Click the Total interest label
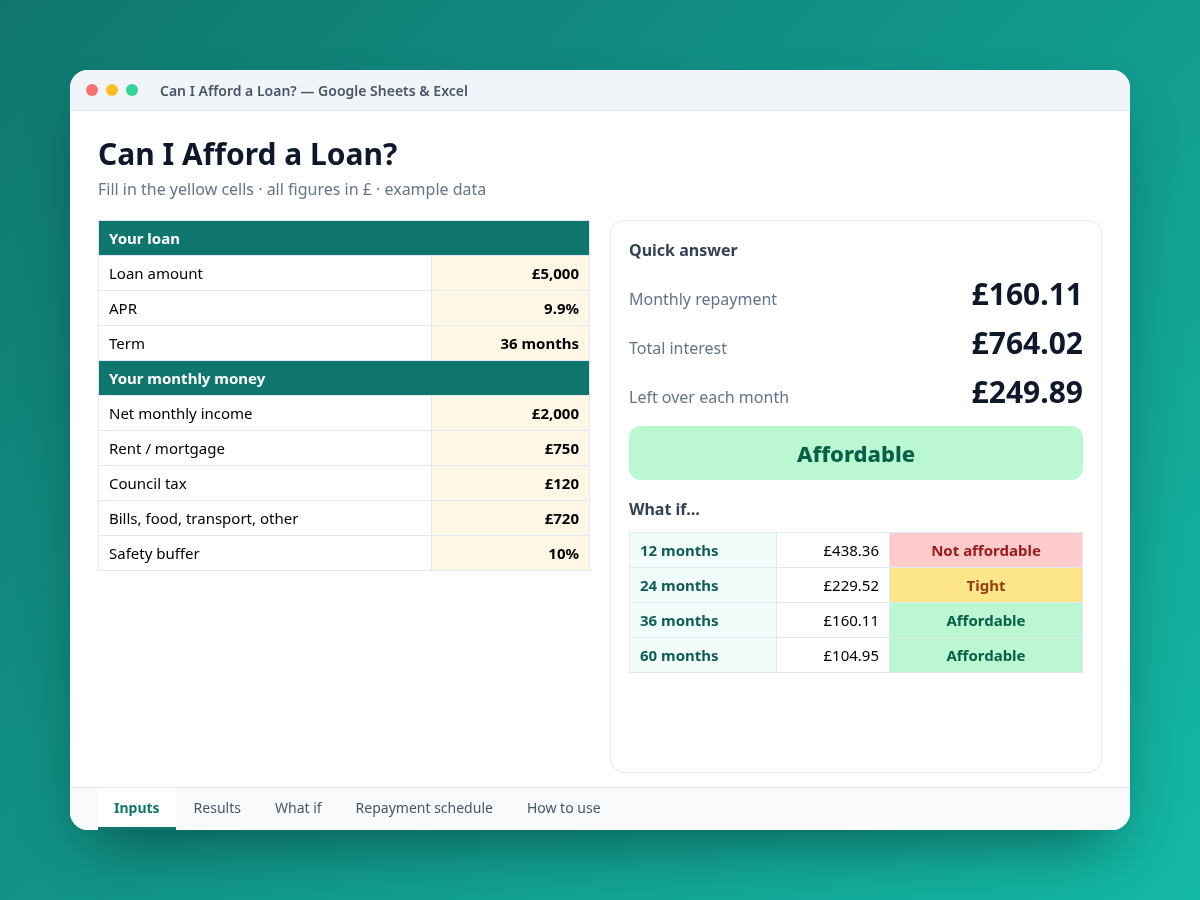This screenshot has width=1200, height=900. [x=678, y=348]
